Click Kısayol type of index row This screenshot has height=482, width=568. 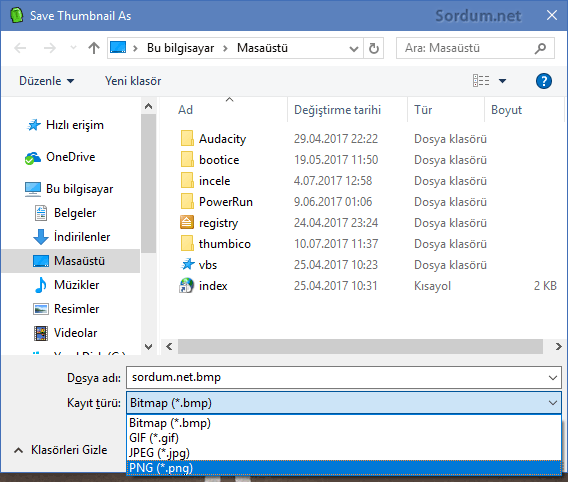(433, 286)
